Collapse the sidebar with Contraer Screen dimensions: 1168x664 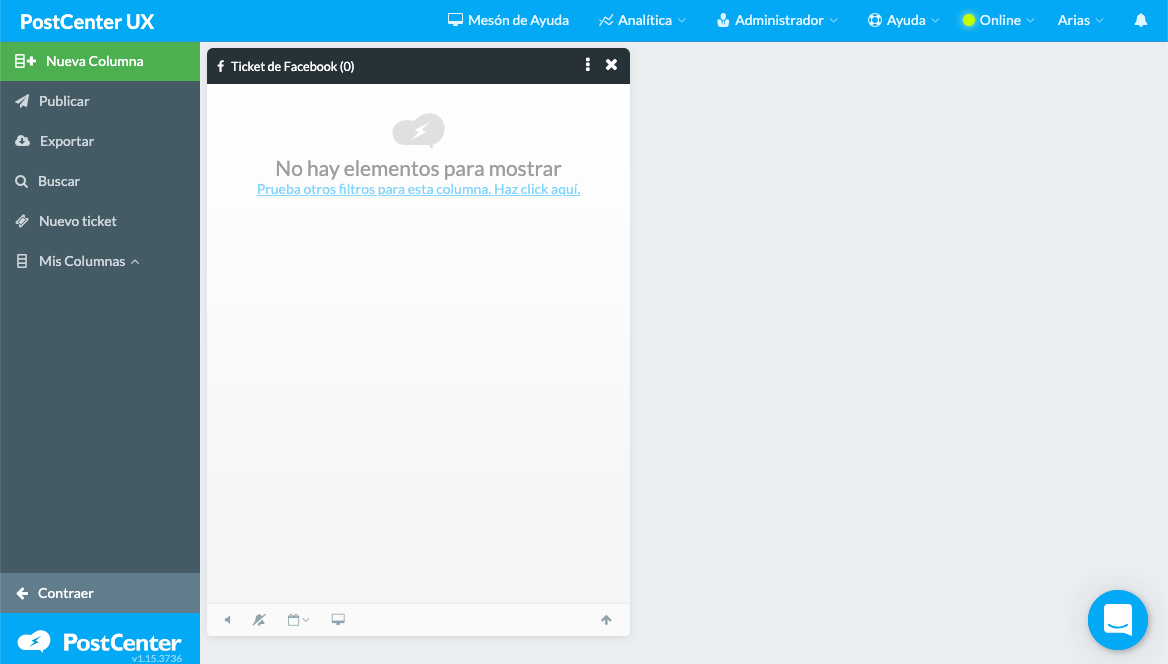[x=100, y=593]
